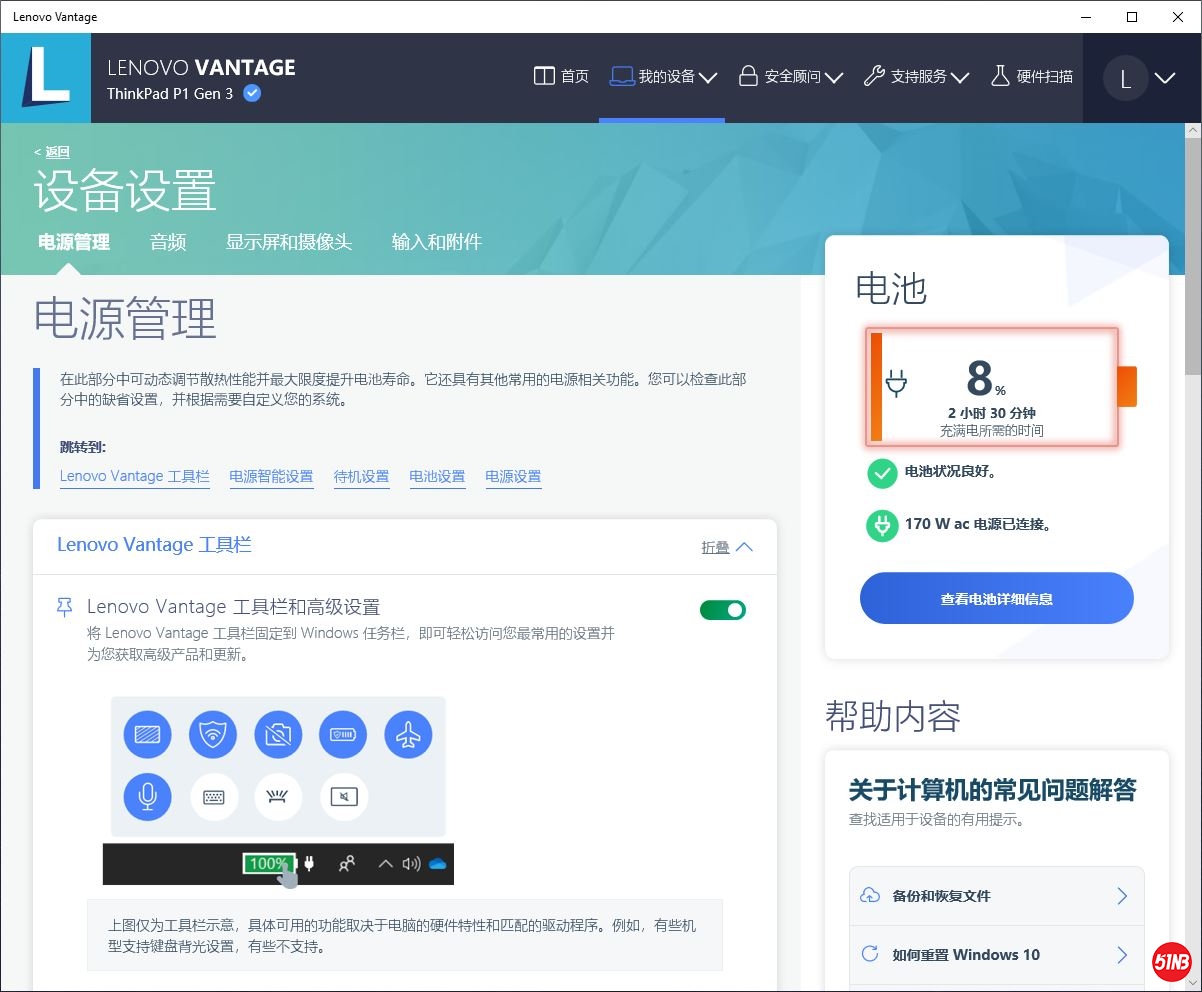Viewport: 1202px width, 992px height.
Task: Click the scrollbar up arrow
Action: click(x=1193, y=131)
